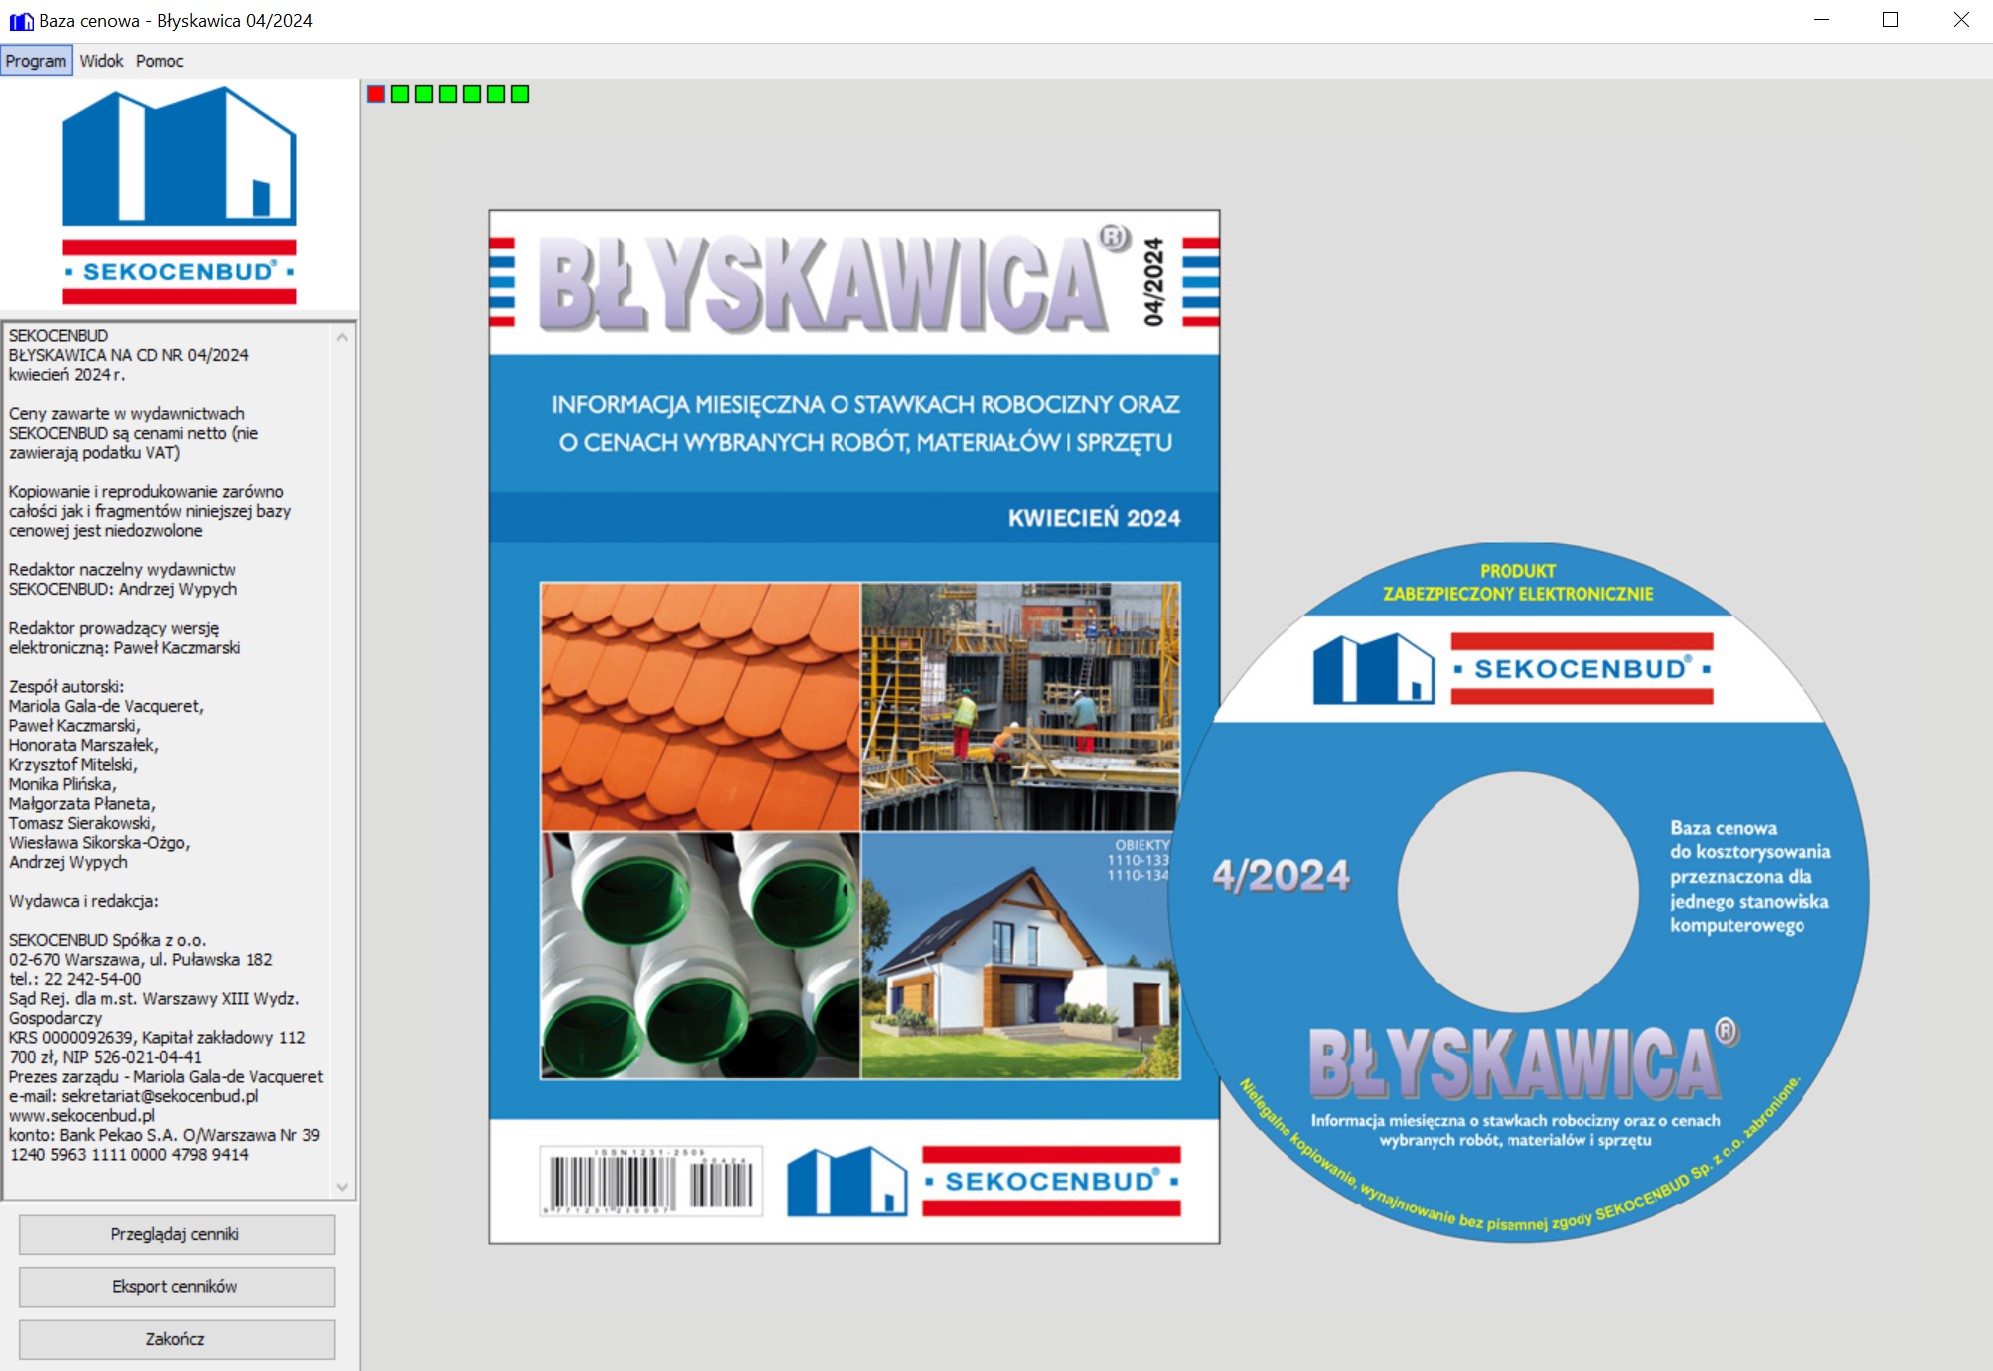1993x1371 pixels.
Task: Click the last green status square
Action: 520,94
